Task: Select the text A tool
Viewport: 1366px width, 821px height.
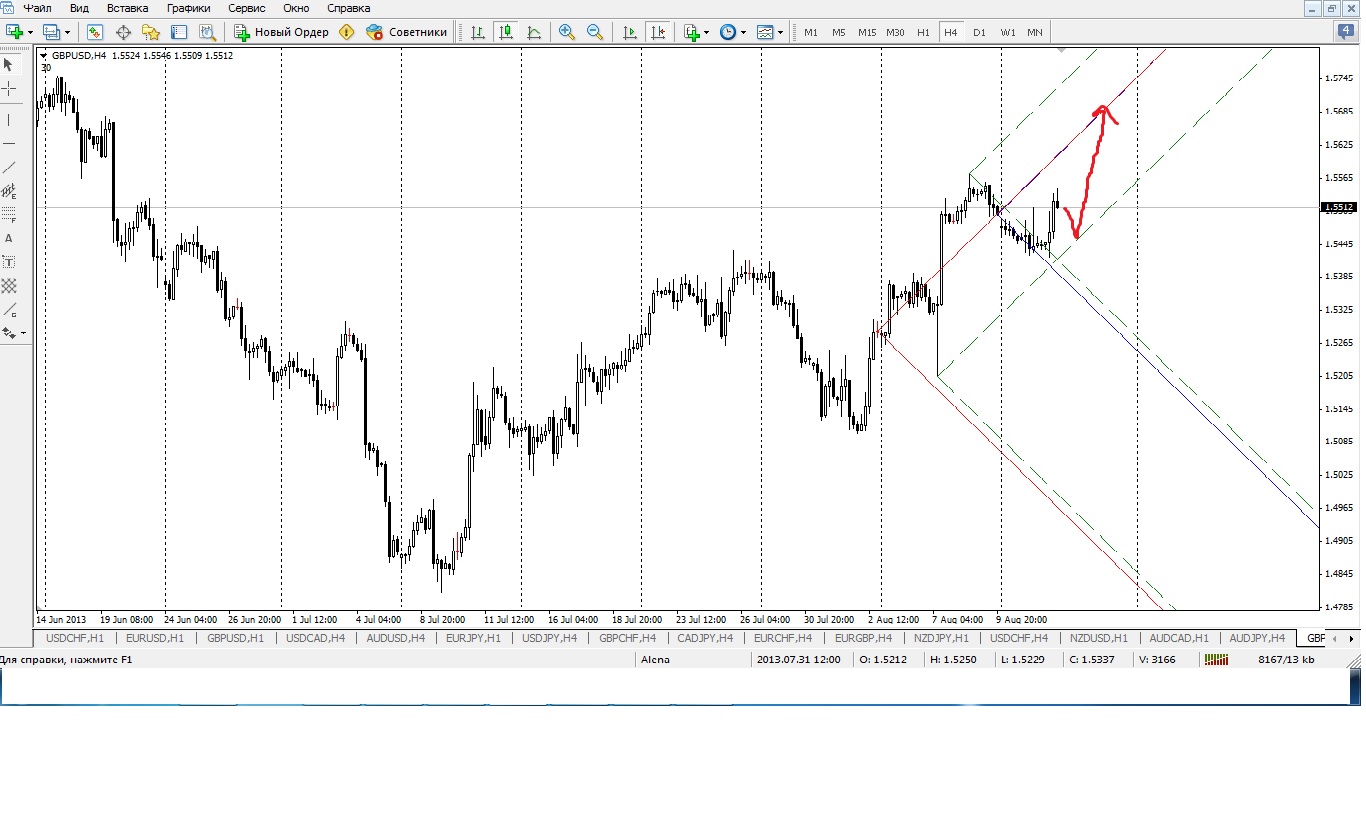Action: [9, 238]
